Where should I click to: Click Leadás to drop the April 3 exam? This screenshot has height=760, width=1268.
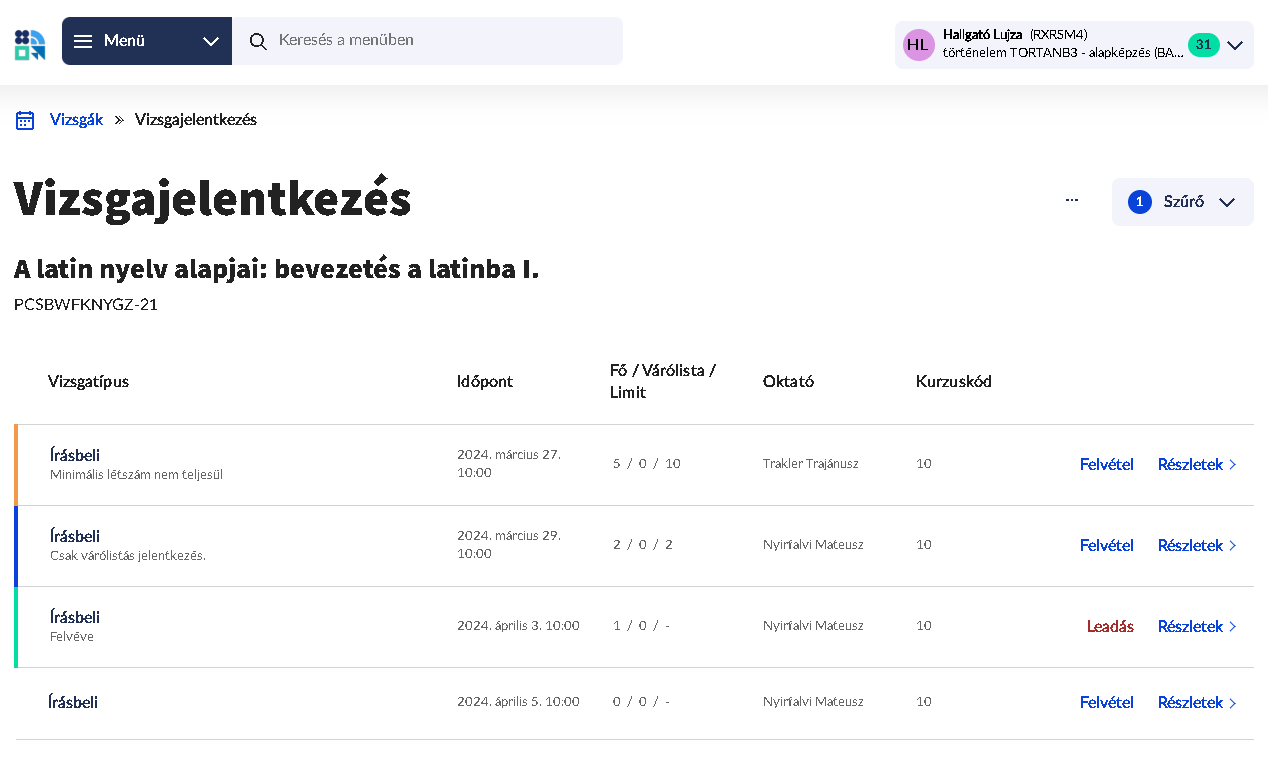tap(1110, 625)
